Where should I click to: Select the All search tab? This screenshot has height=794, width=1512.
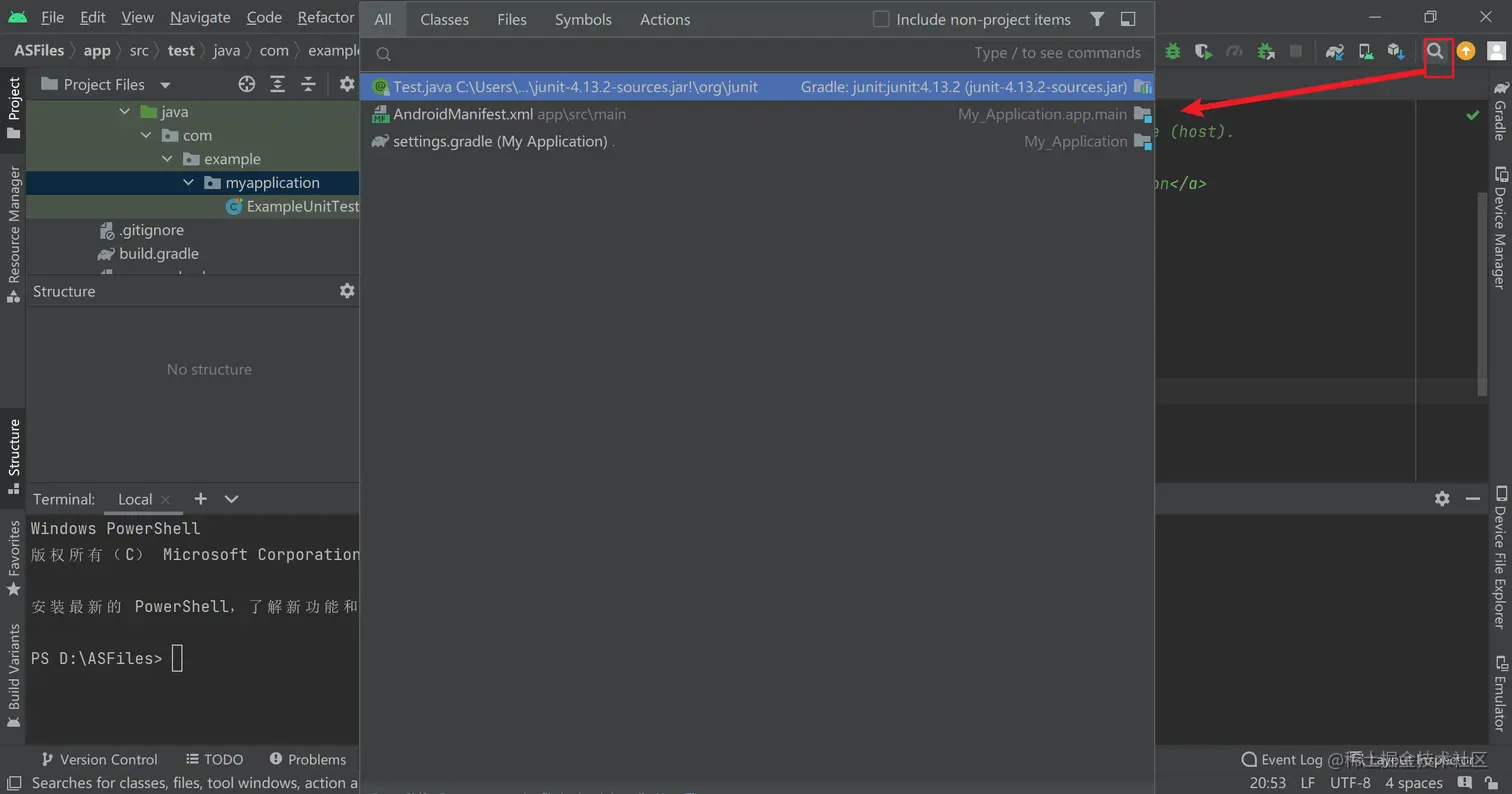coord(383,19)
